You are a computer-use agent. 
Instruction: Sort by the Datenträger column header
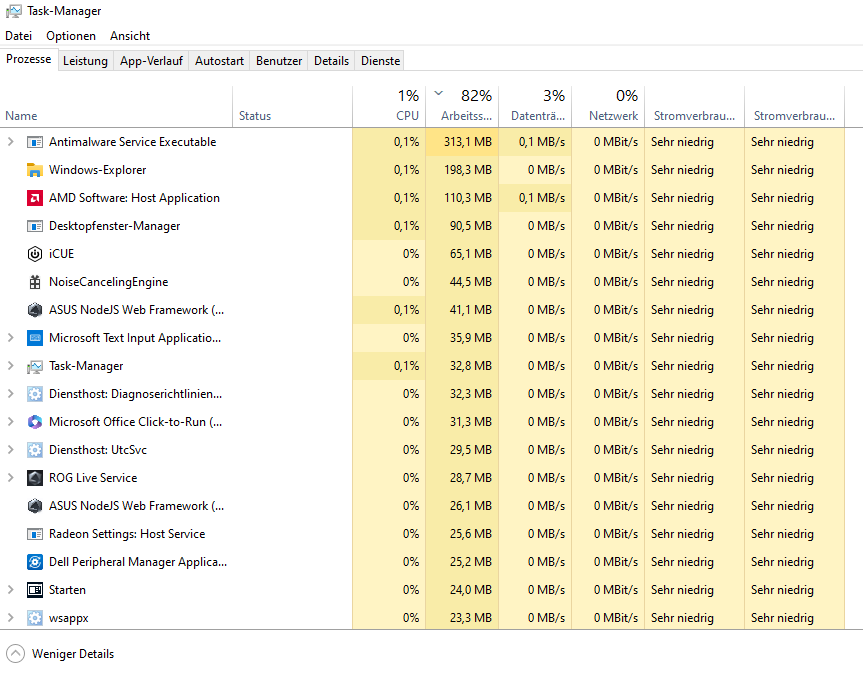(x=536, y=107)
